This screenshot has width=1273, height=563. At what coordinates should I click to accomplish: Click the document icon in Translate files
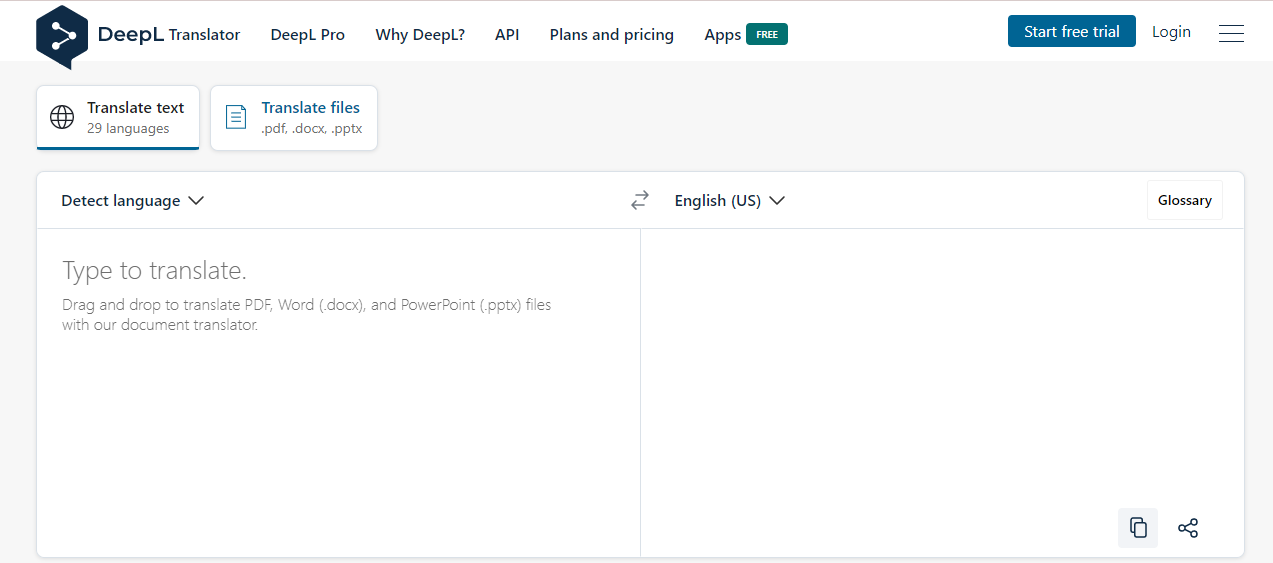coord(236,117)
